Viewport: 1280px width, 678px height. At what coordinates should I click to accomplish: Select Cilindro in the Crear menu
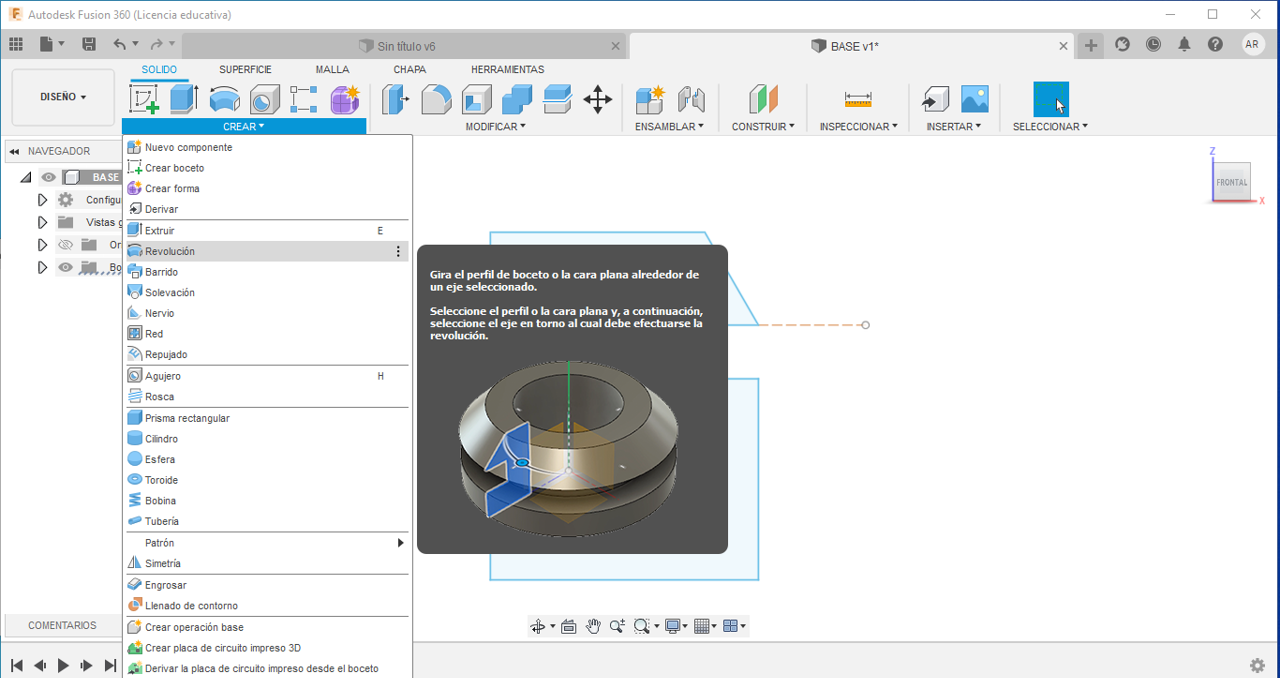point(161,439)
